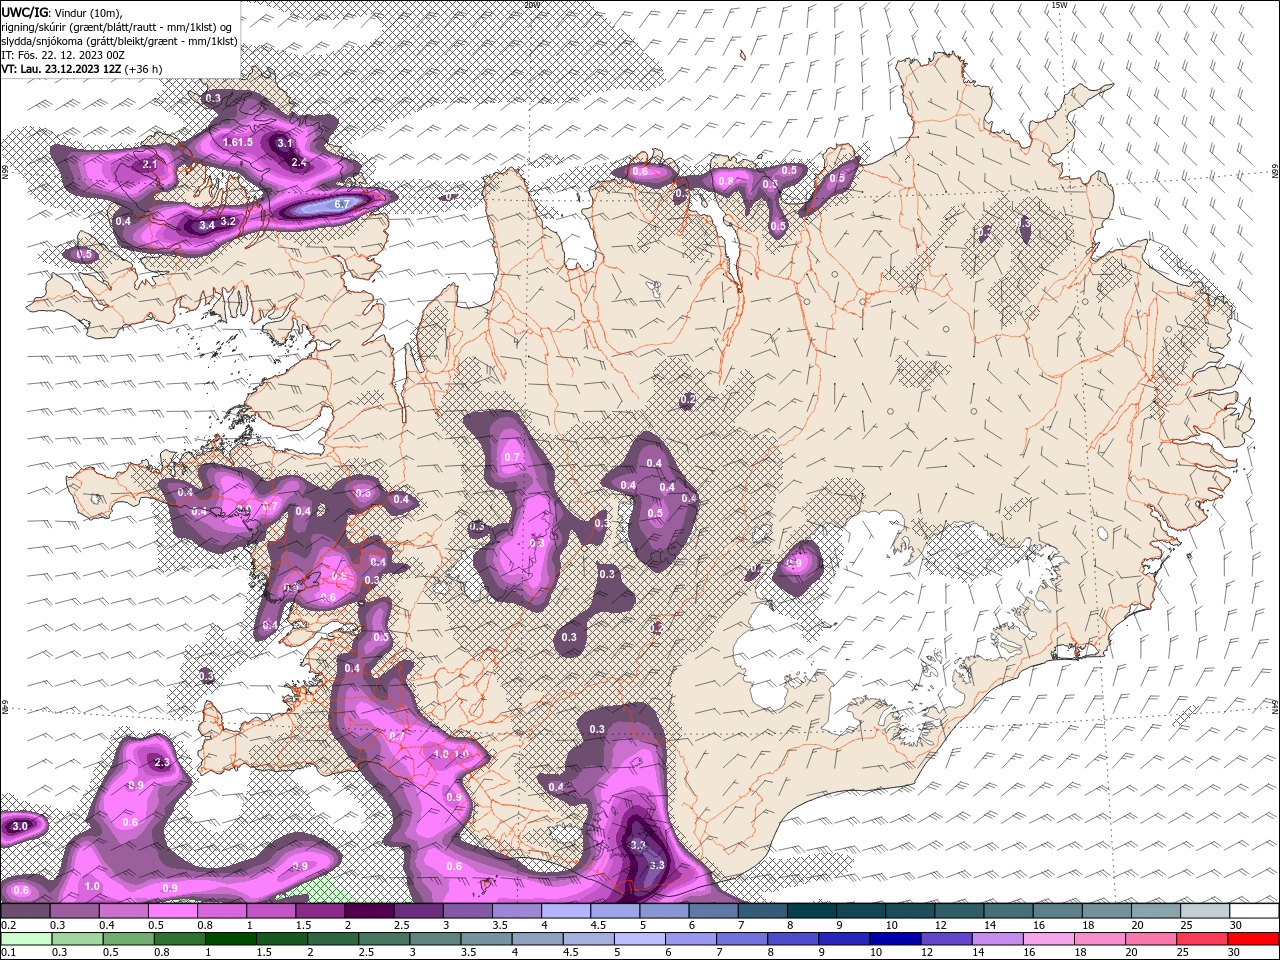Select the upper legend swatch between 14 and 16
Screen dimensions: 1280x960
[1009, 910]
